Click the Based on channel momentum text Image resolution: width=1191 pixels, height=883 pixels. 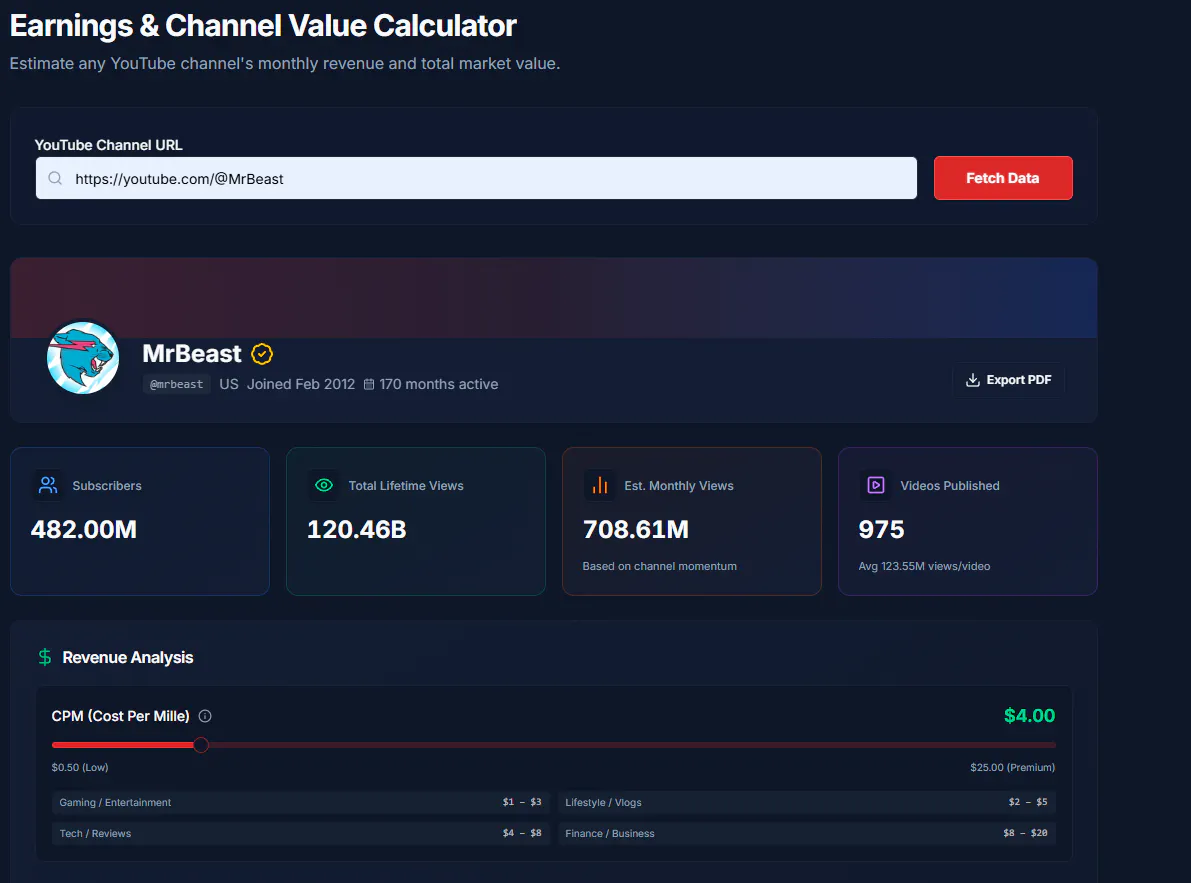pos(659,566)
